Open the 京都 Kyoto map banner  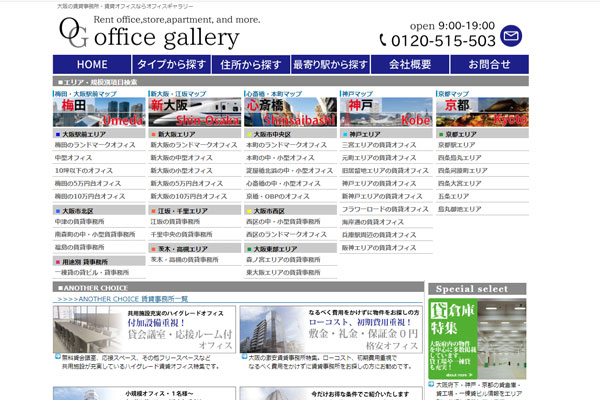click(x=483, y=112)
